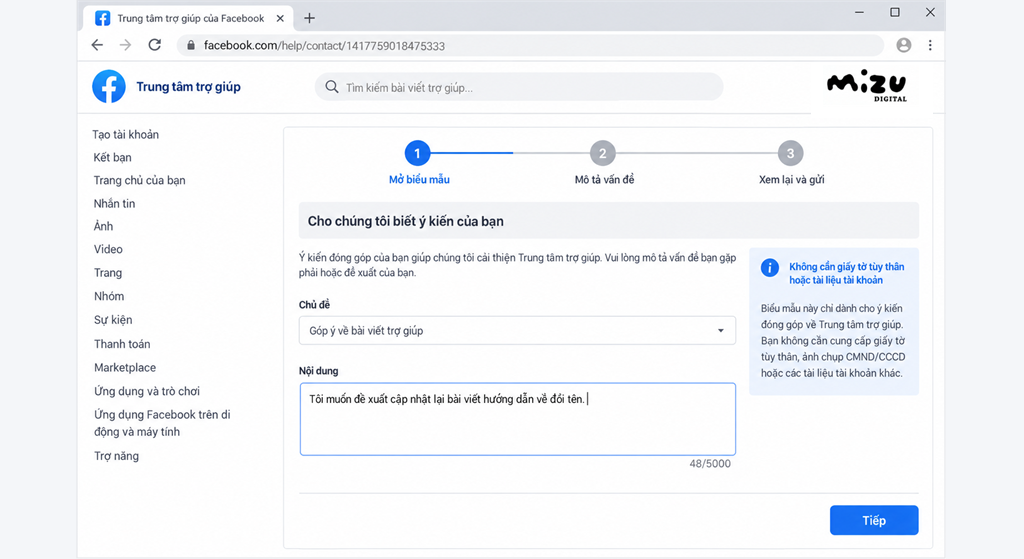Click the Trung tâm trợ giúp browser tab title
Viewport: 1024px width, 559px height.
[191, 18]
